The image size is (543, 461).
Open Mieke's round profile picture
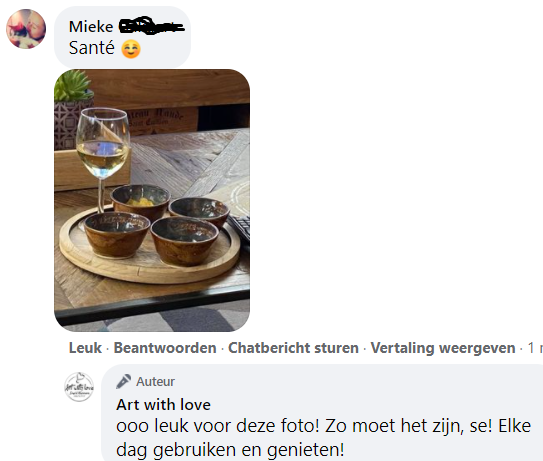click(x=26, y=29)
